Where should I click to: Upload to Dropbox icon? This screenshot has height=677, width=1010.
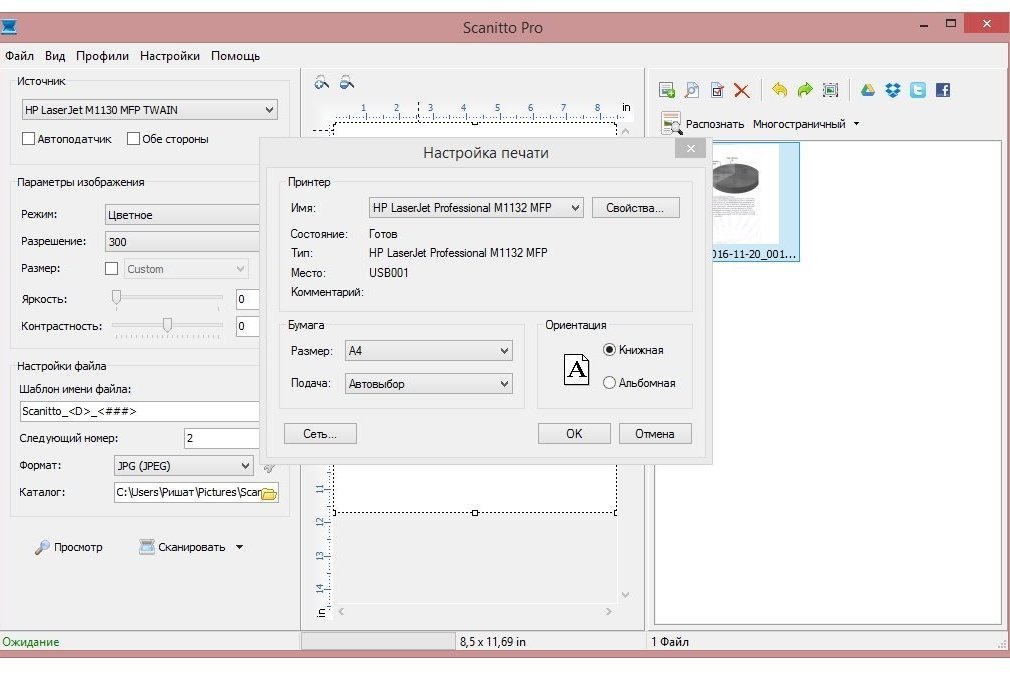point(893,90)
